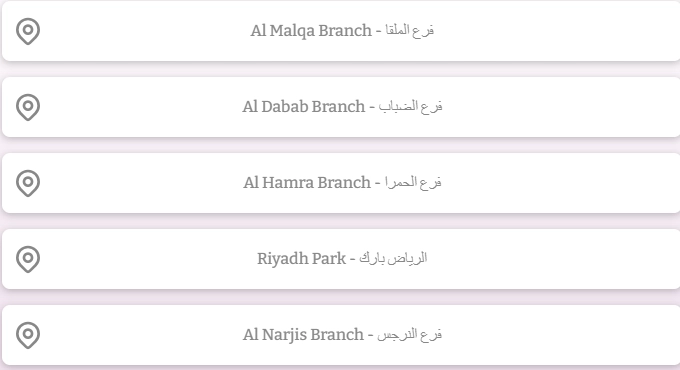Click the location pin beside Al Dabab Branch

point(28,107)
